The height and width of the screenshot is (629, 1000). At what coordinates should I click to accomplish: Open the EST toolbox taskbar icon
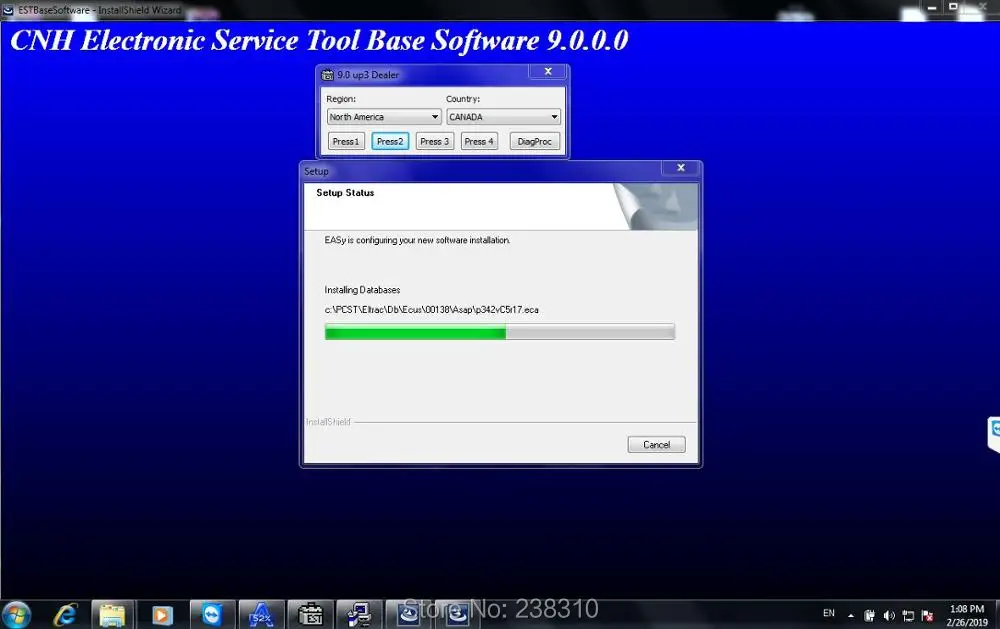pos(311,615)
